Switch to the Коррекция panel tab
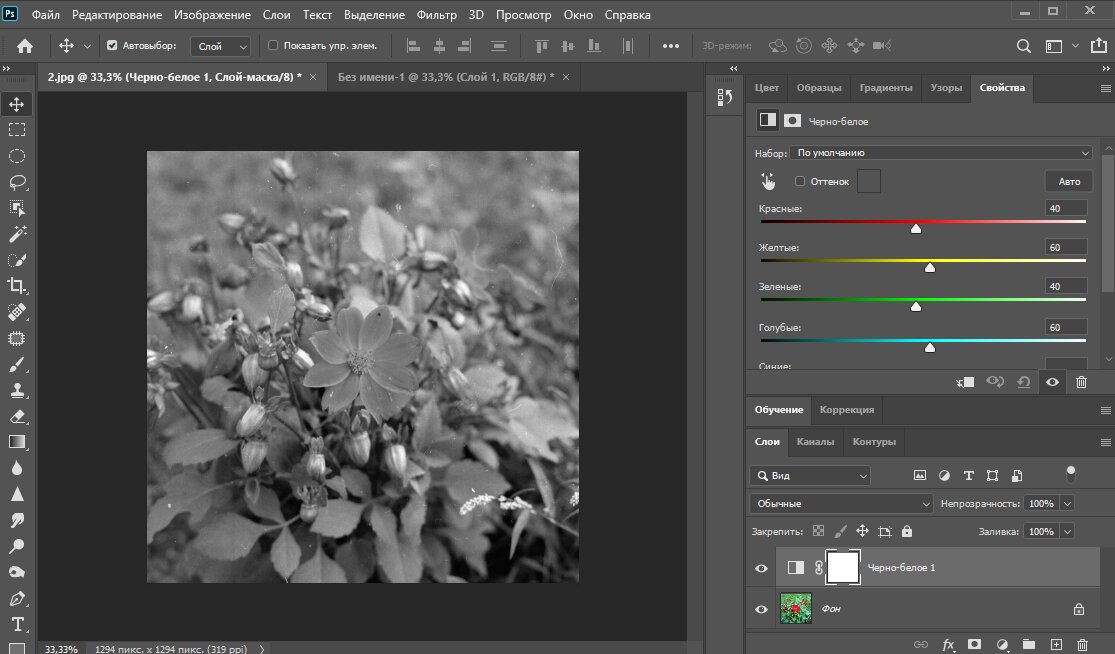Viewport: 1115px width, 654px height. coord(846,409)
